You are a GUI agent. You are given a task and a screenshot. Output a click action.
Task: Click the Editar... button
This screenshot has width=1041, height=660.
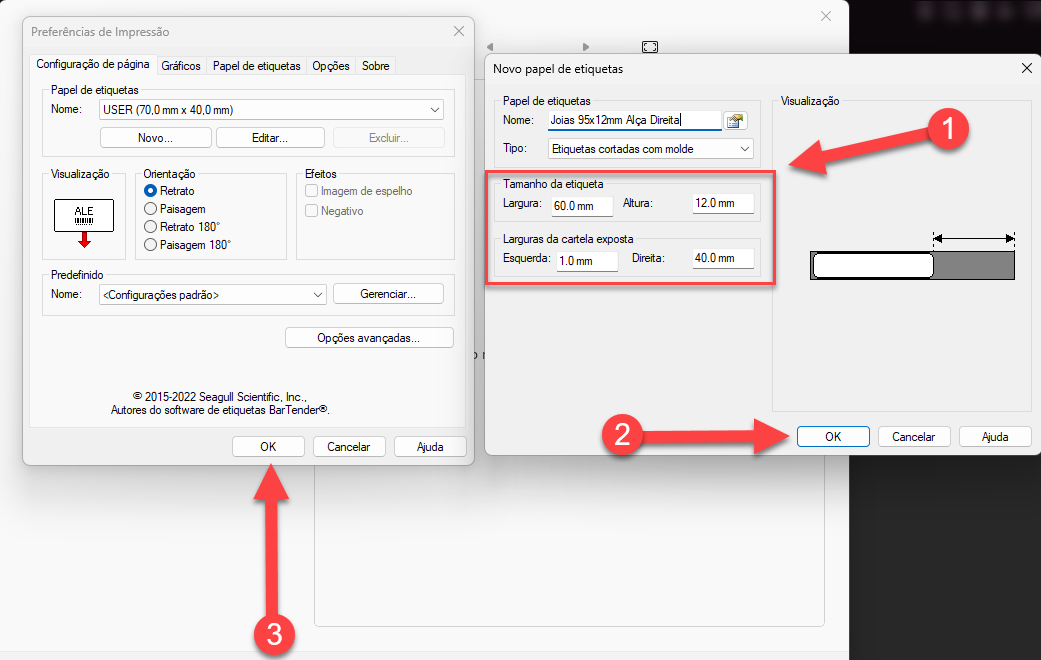pos(270,137)
